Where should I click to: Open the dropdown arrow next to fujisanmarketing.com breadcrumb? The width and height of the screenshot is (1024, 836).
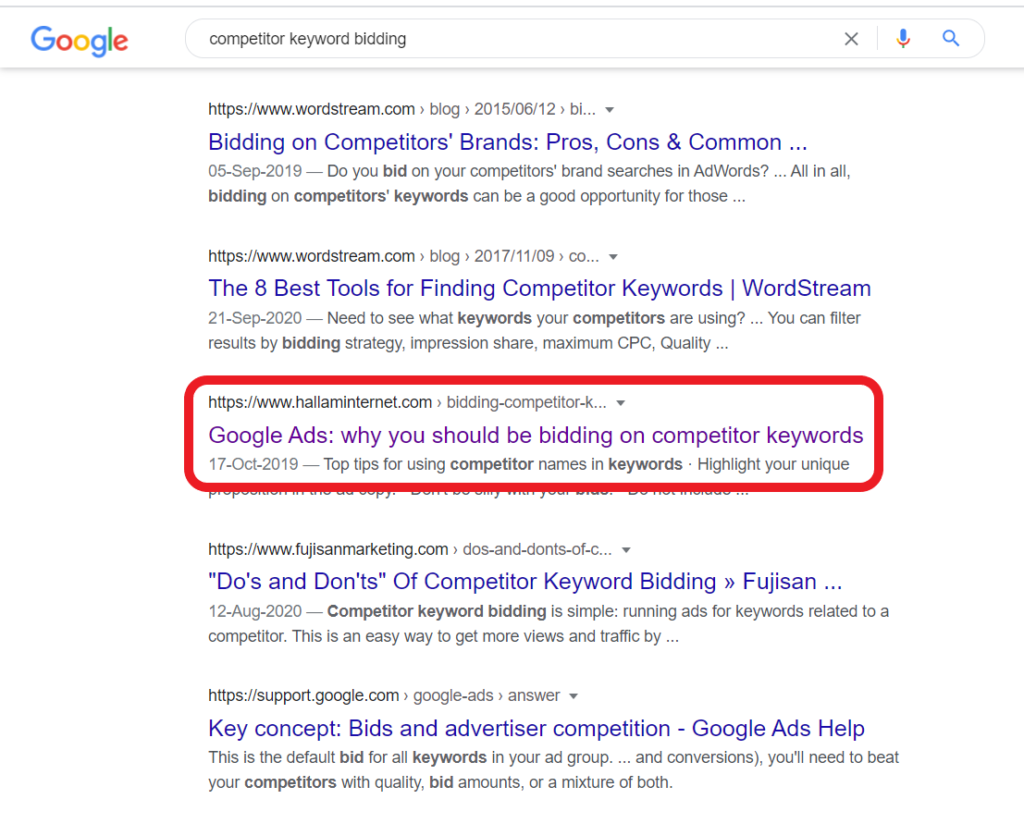pos(626,549)
